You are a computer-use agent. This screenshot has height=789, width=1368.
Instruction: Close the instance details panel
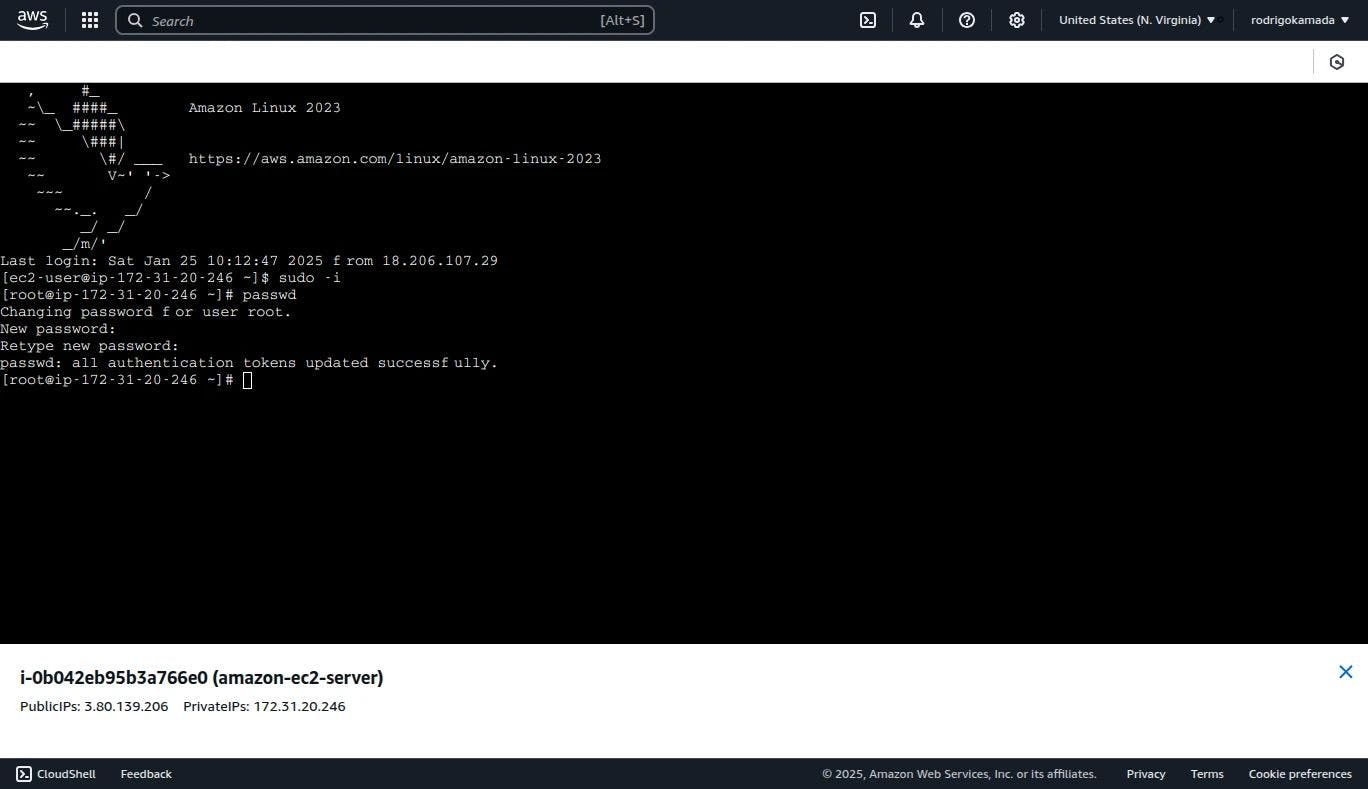pos(1346,672)
